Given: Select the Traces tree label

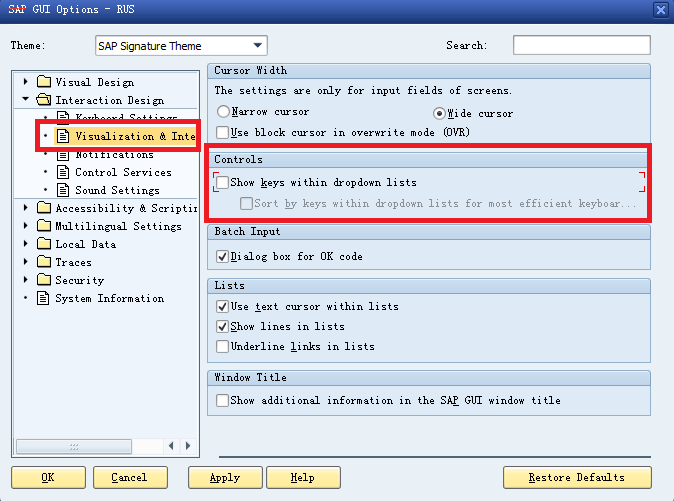Looking at the screenshot, I should (74, 262).
